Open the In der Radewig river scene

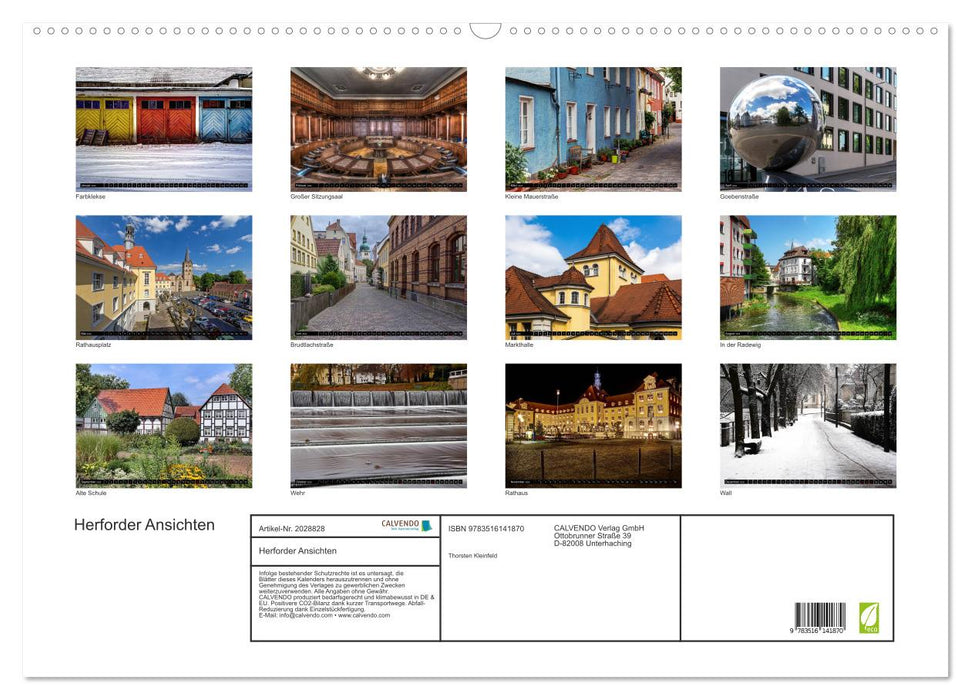click(x=807, y=275)
